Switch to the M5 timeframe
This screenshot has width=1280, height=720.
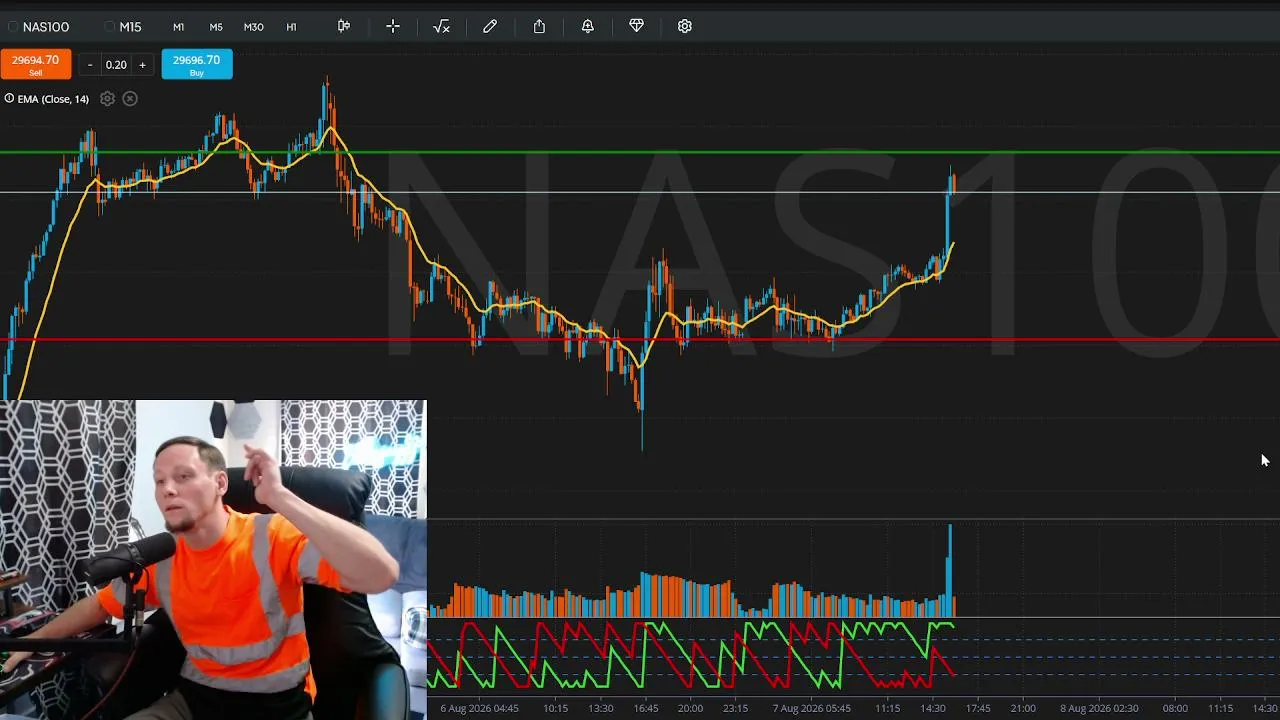[216, 27]
